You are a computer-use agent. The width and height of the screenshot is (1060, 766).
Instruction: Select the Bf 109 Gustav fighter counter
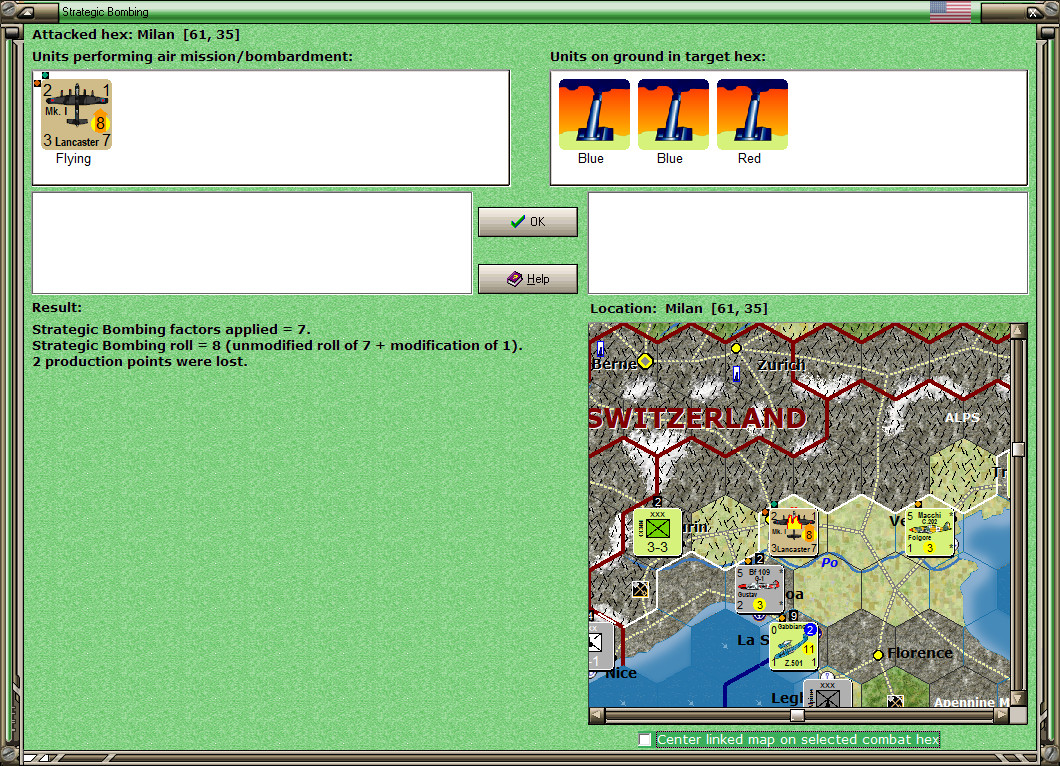point(759,589)
